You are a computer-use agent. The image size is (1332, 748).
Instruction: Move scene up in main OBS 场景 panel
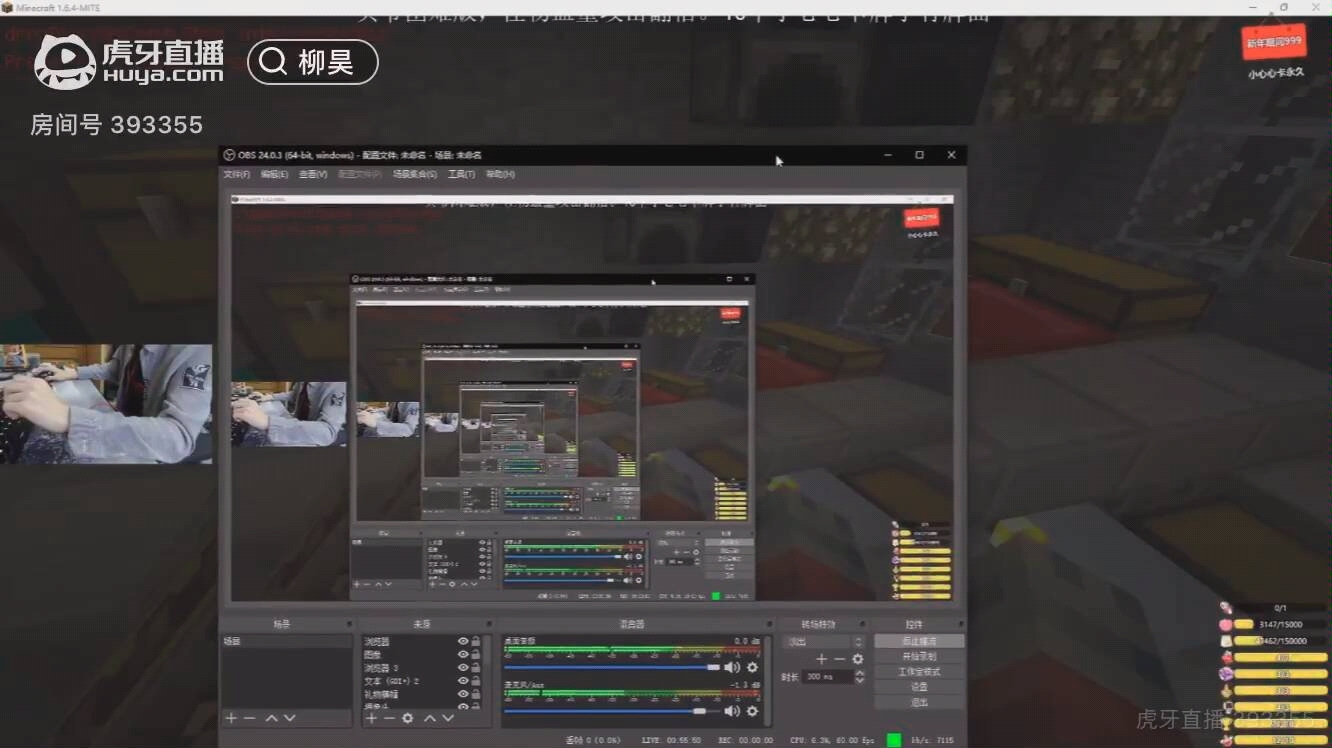(271, 718)
